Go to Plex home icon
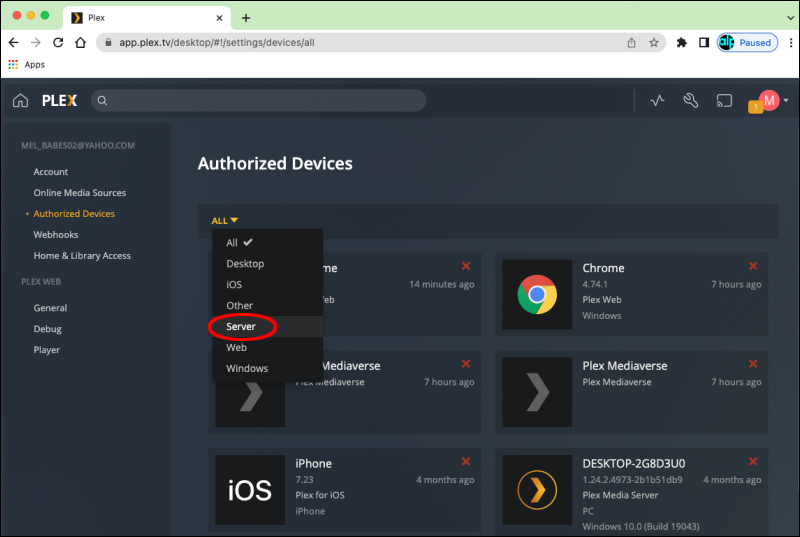The width and height of the screenshot is (800, 537). (x=20, y=100)
